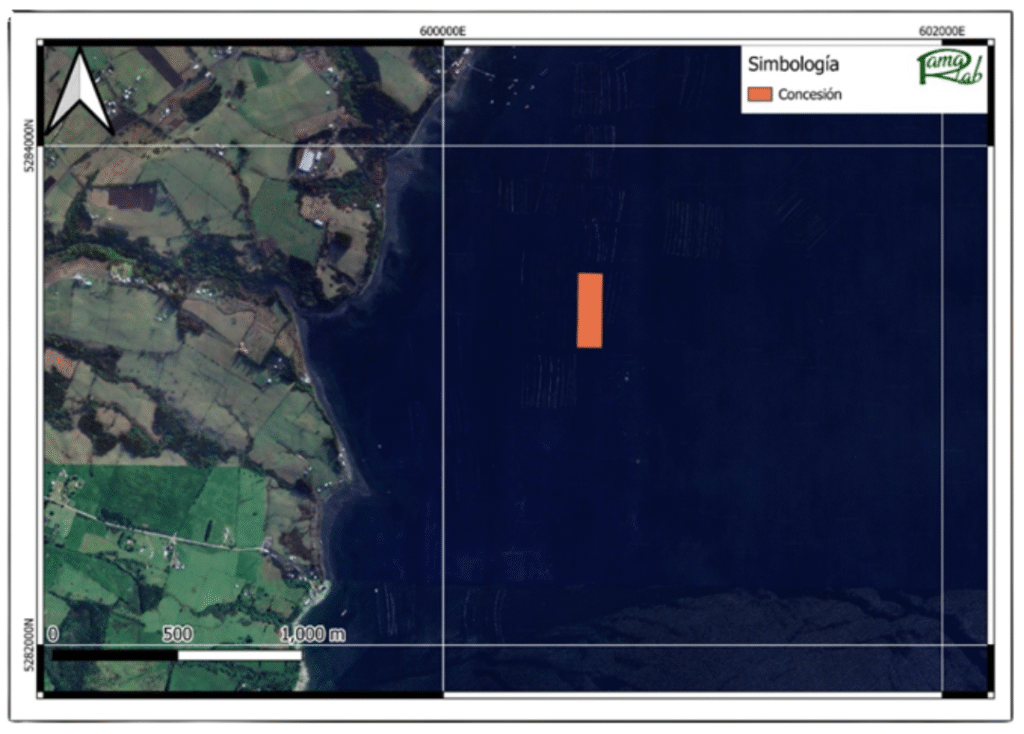Click the Concesión legend label

[810, 95]
